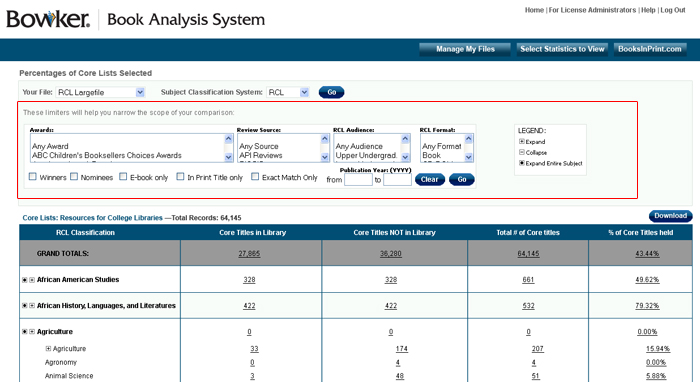Select Book in RCL Format list
Image resolution: width=700 pixels, height=382 pixels.
click(x=431, y=155)
